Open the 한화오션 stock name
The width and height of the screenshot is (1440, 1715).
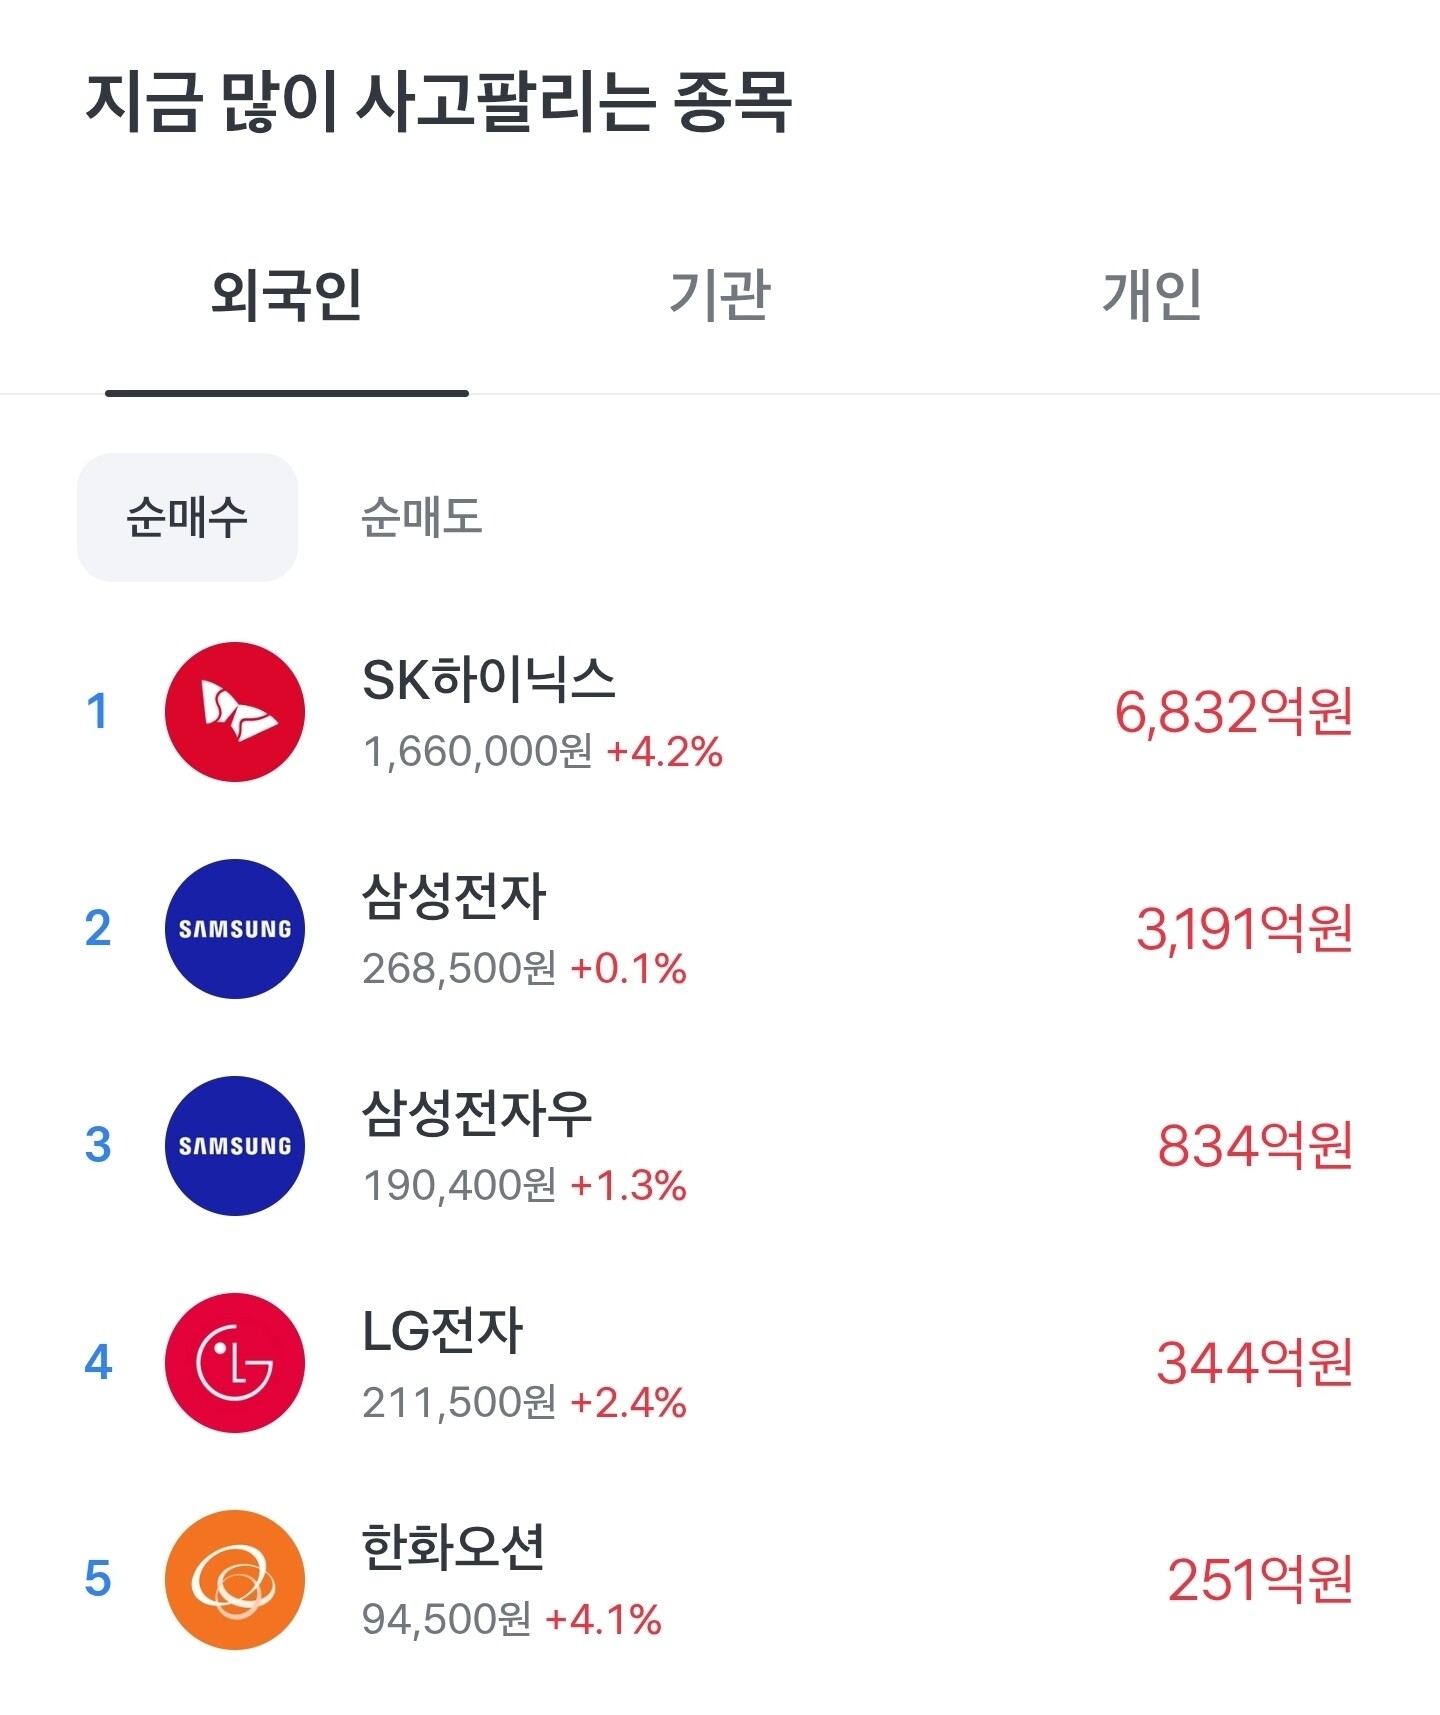(x=454, y=1547)
